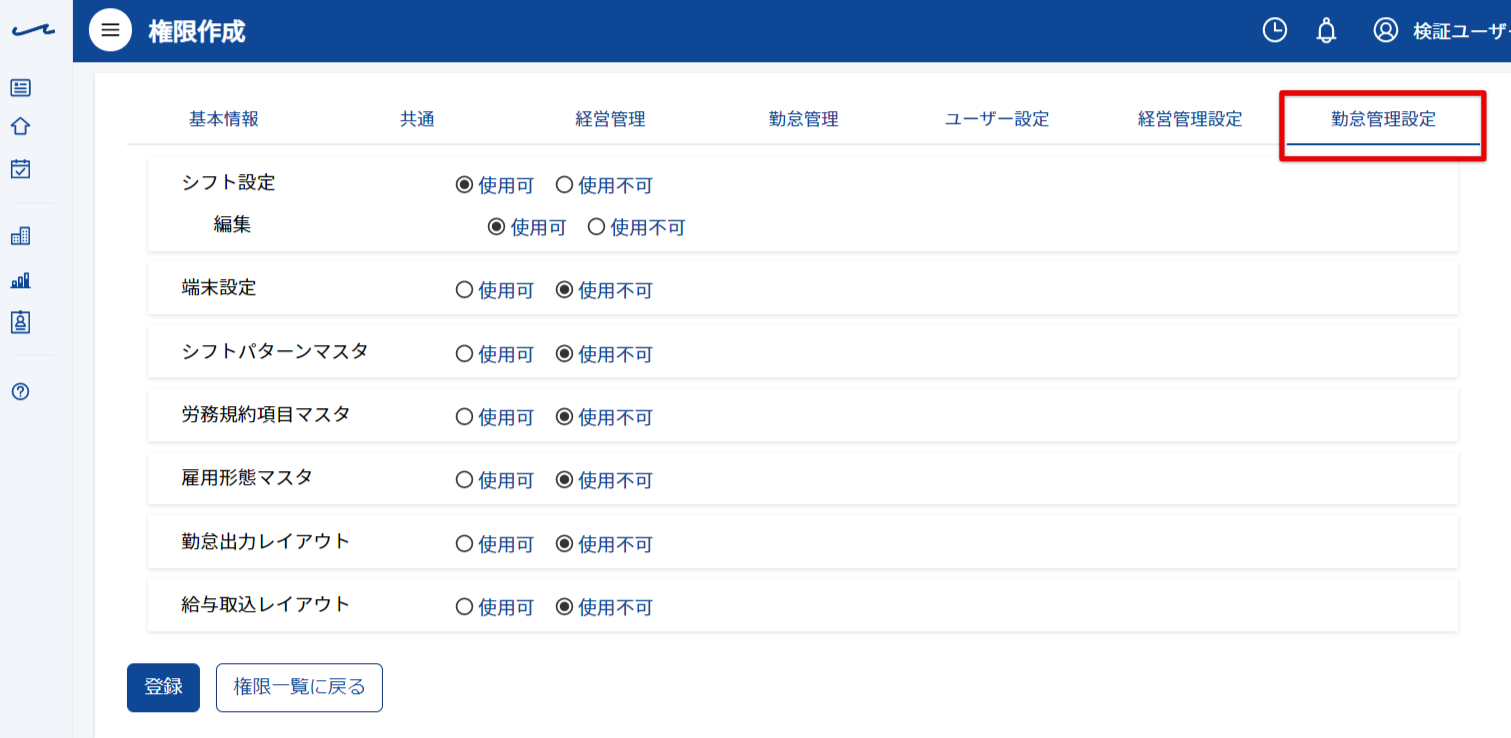Set 編集 to 使用不可
The width and height of the screenshot is (1511, 738).
[596, 227]
